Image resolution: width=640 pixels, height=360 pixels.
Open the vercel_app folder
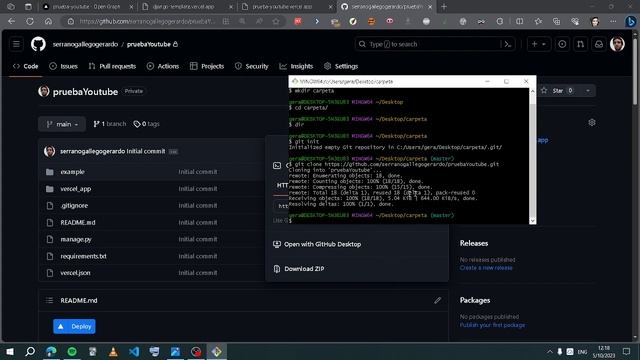point(76,189)
